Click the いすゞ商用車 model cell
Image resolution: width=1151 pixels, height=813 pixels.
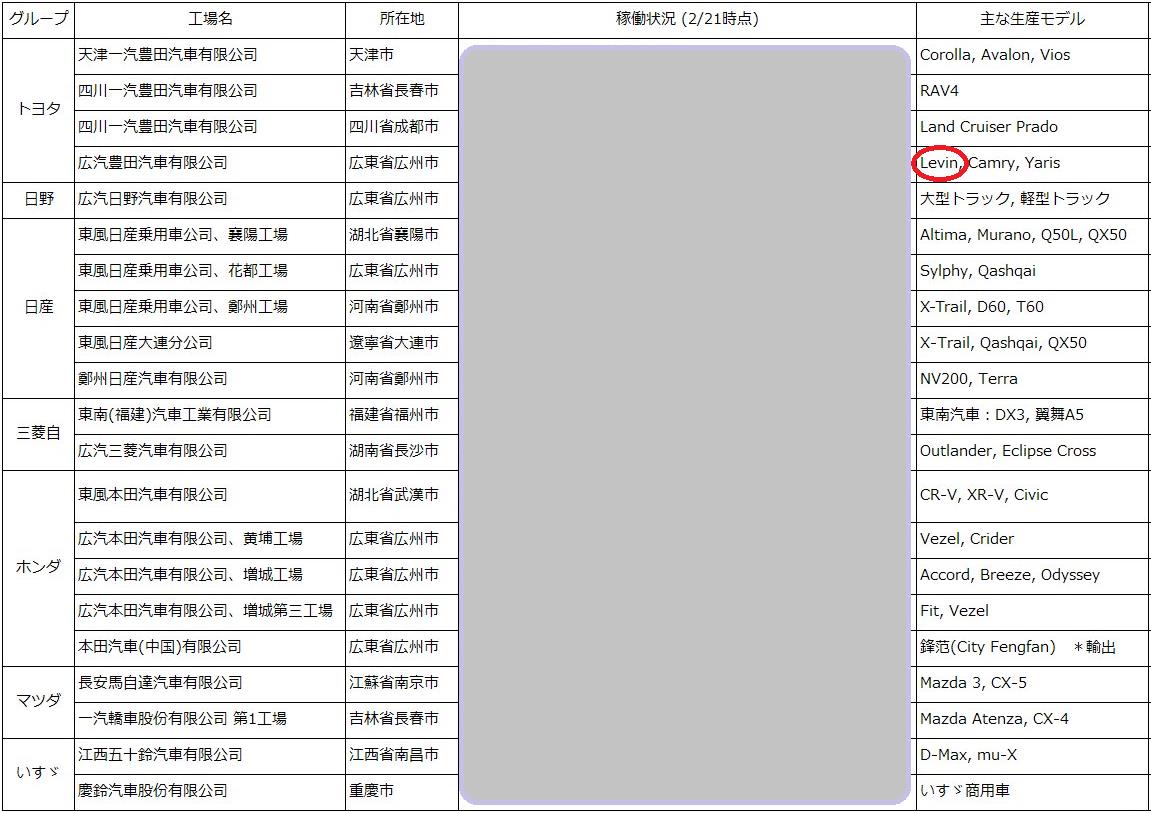(x=1033, y=792)
